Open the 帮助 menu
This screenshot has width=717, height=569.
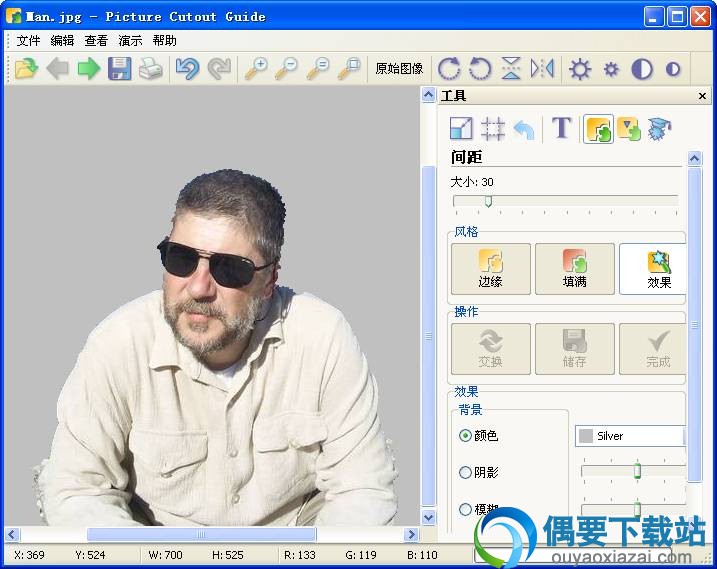pyautogui.click(x=165, y=41)
